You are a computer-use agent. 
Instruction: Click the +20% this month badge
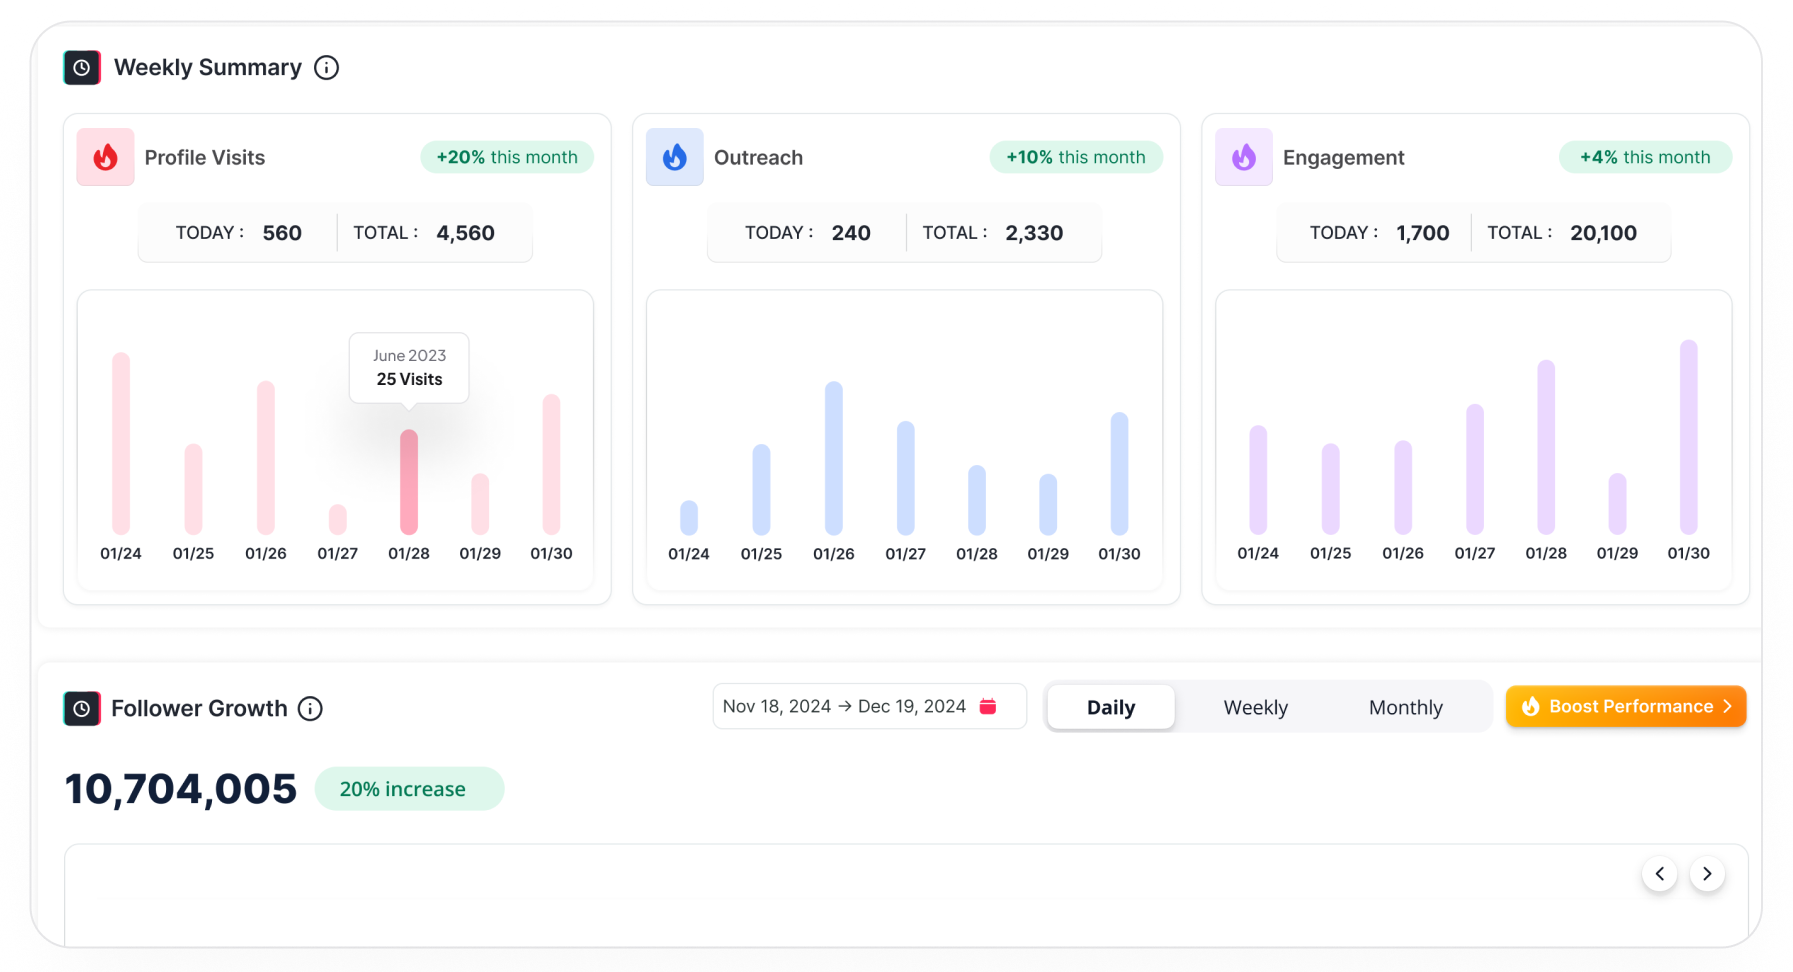(507, 157)
